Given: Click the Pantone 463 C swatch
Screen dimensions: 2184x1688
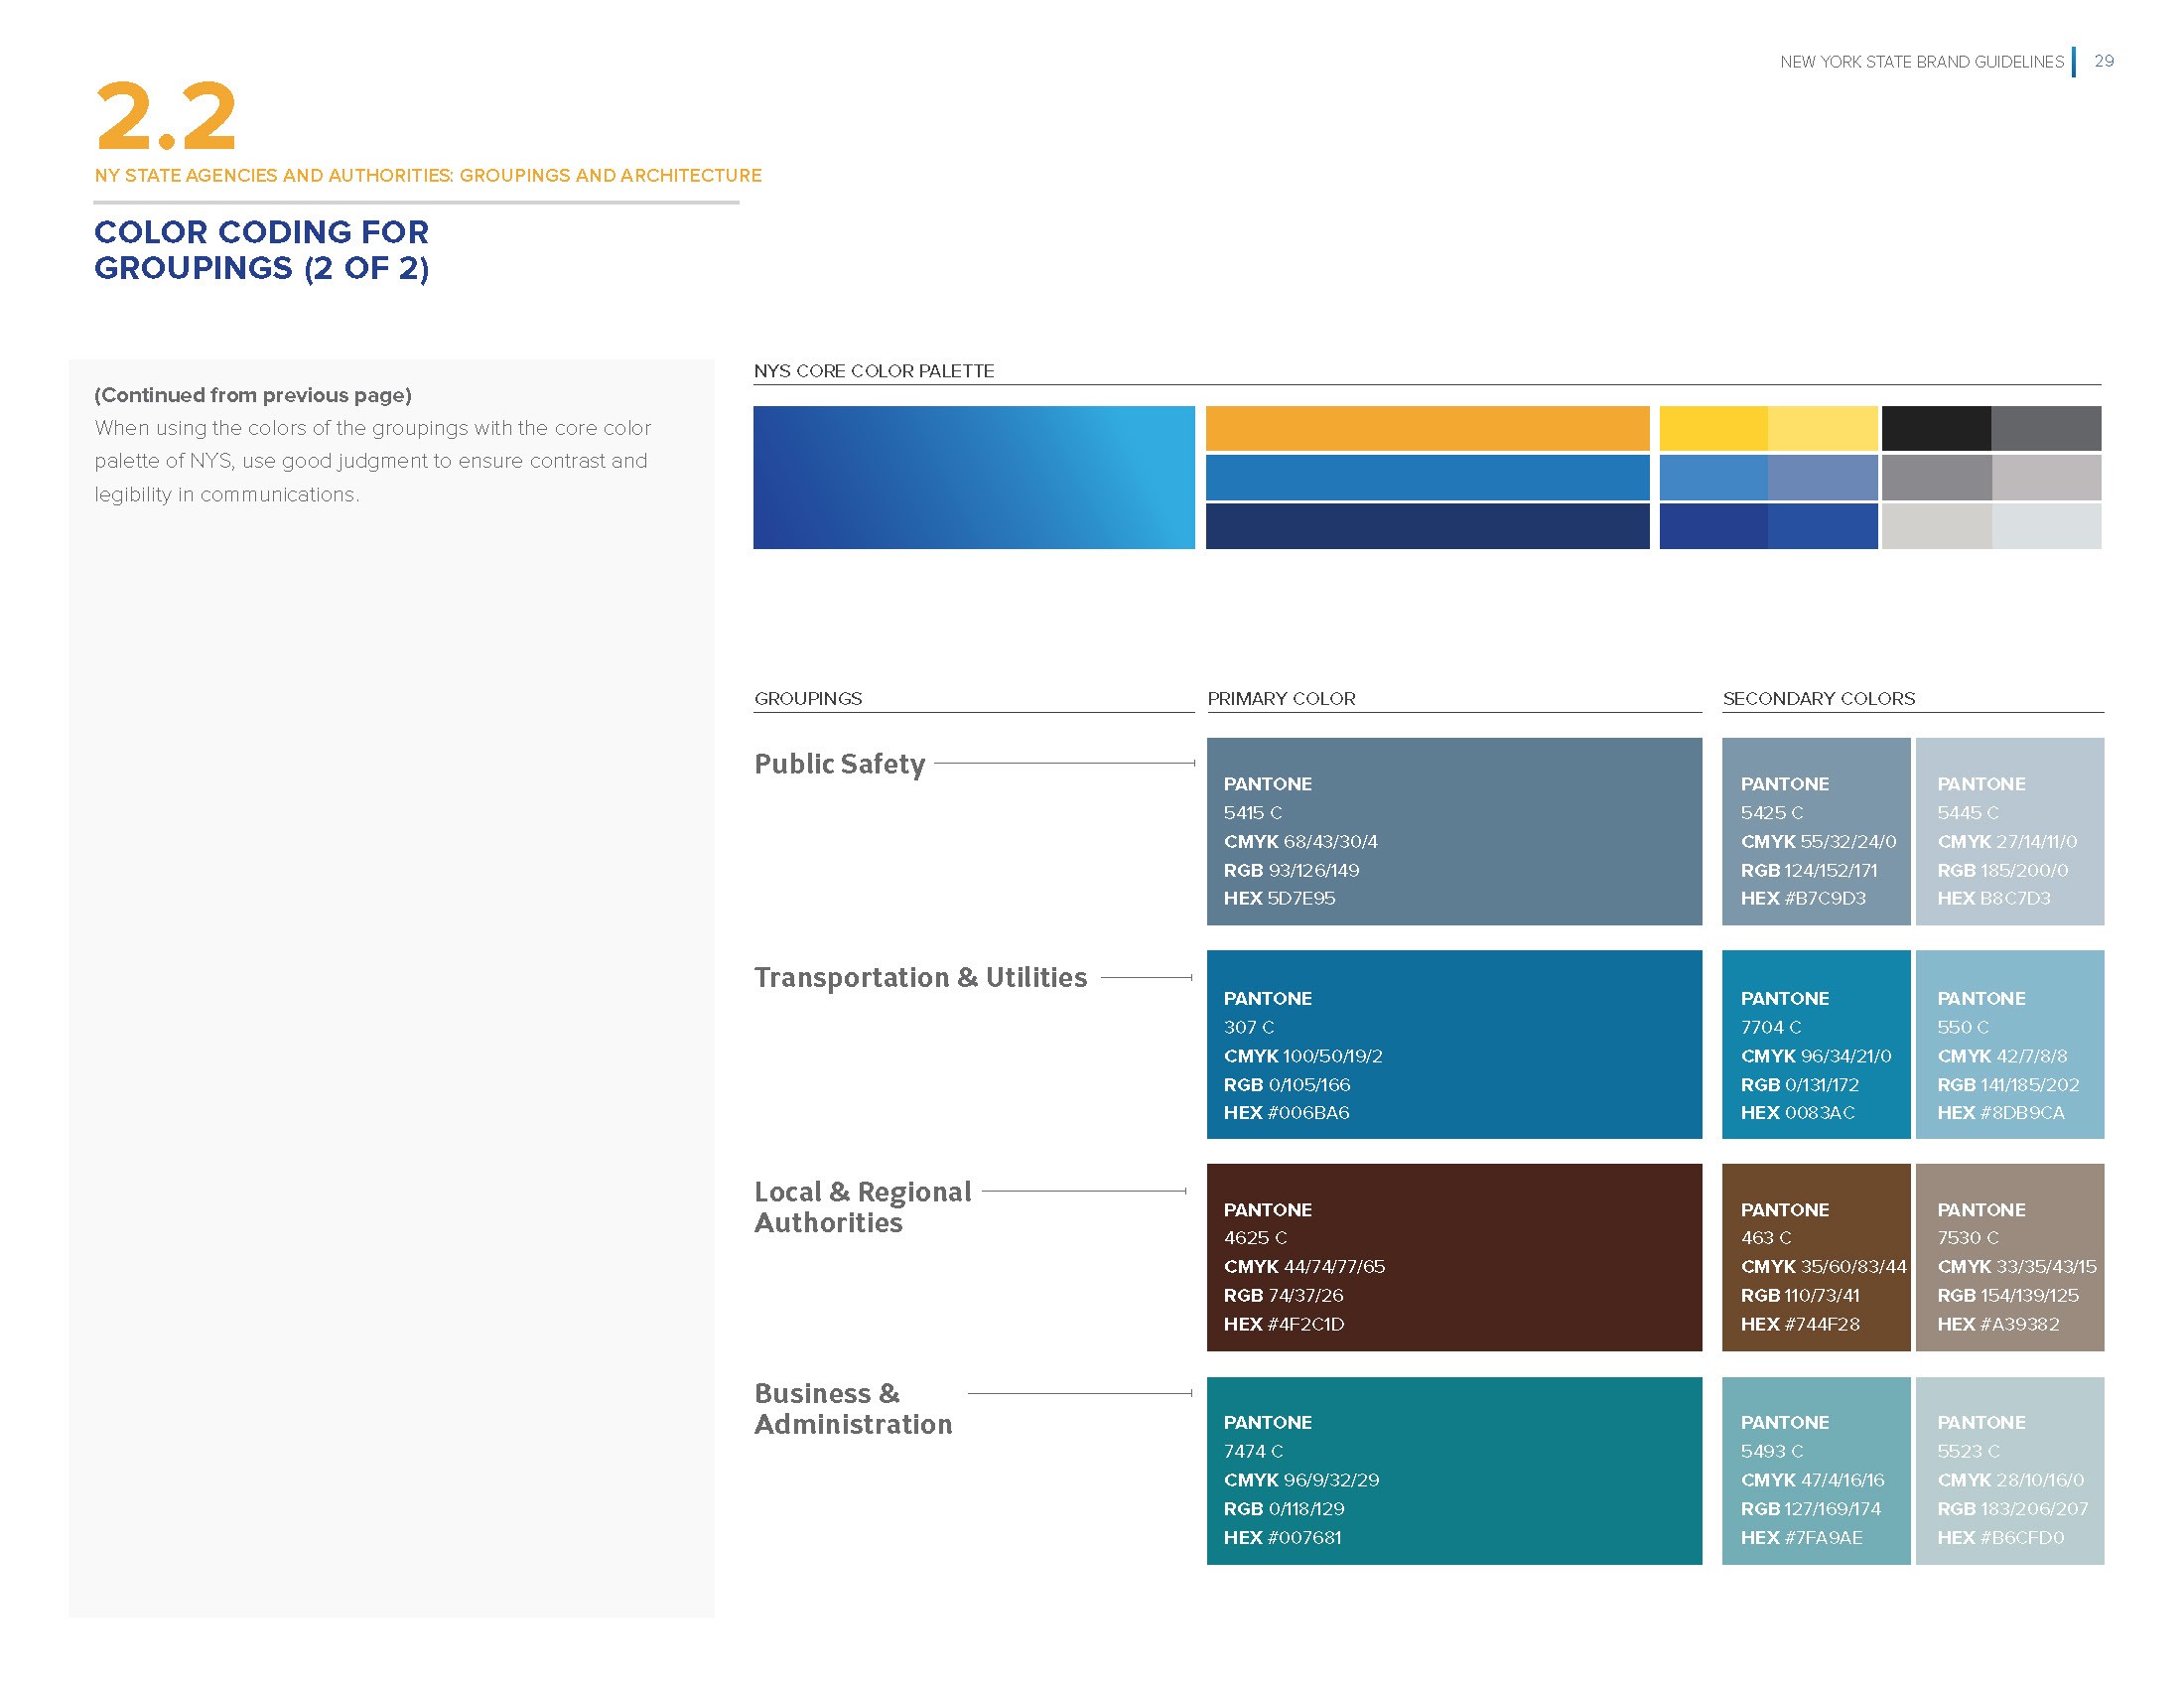Looking at the screenshot, I should (x=1815, y=1257).
